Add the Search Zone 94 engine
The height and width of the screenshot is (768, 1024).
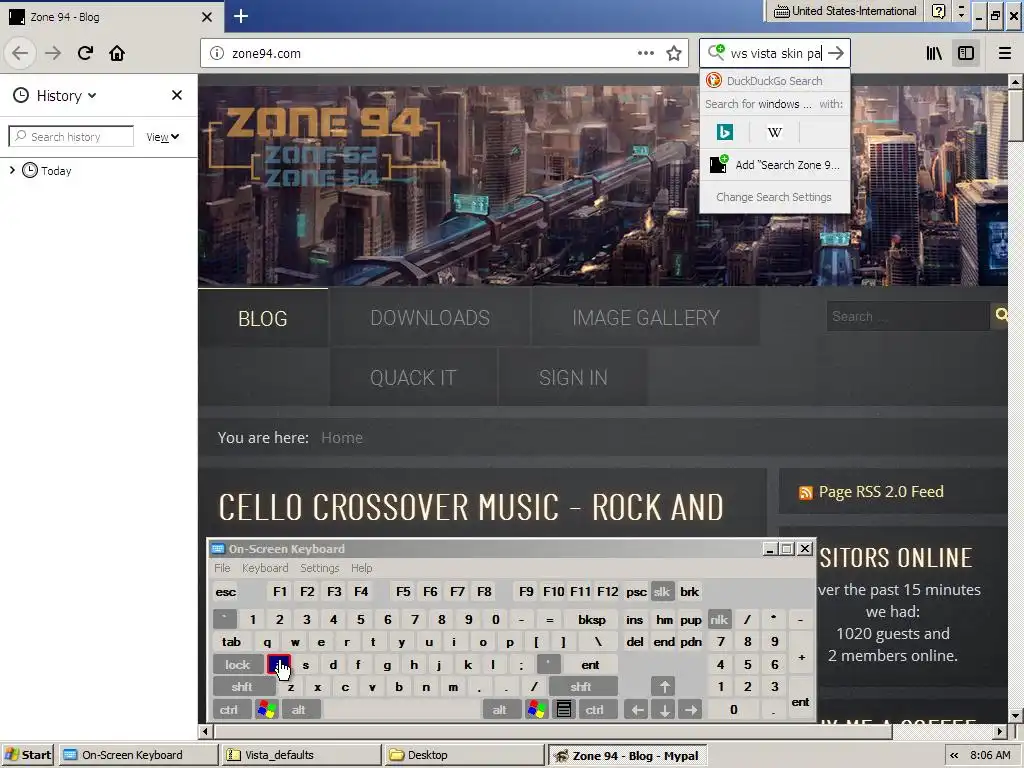(x=775, y=165)
